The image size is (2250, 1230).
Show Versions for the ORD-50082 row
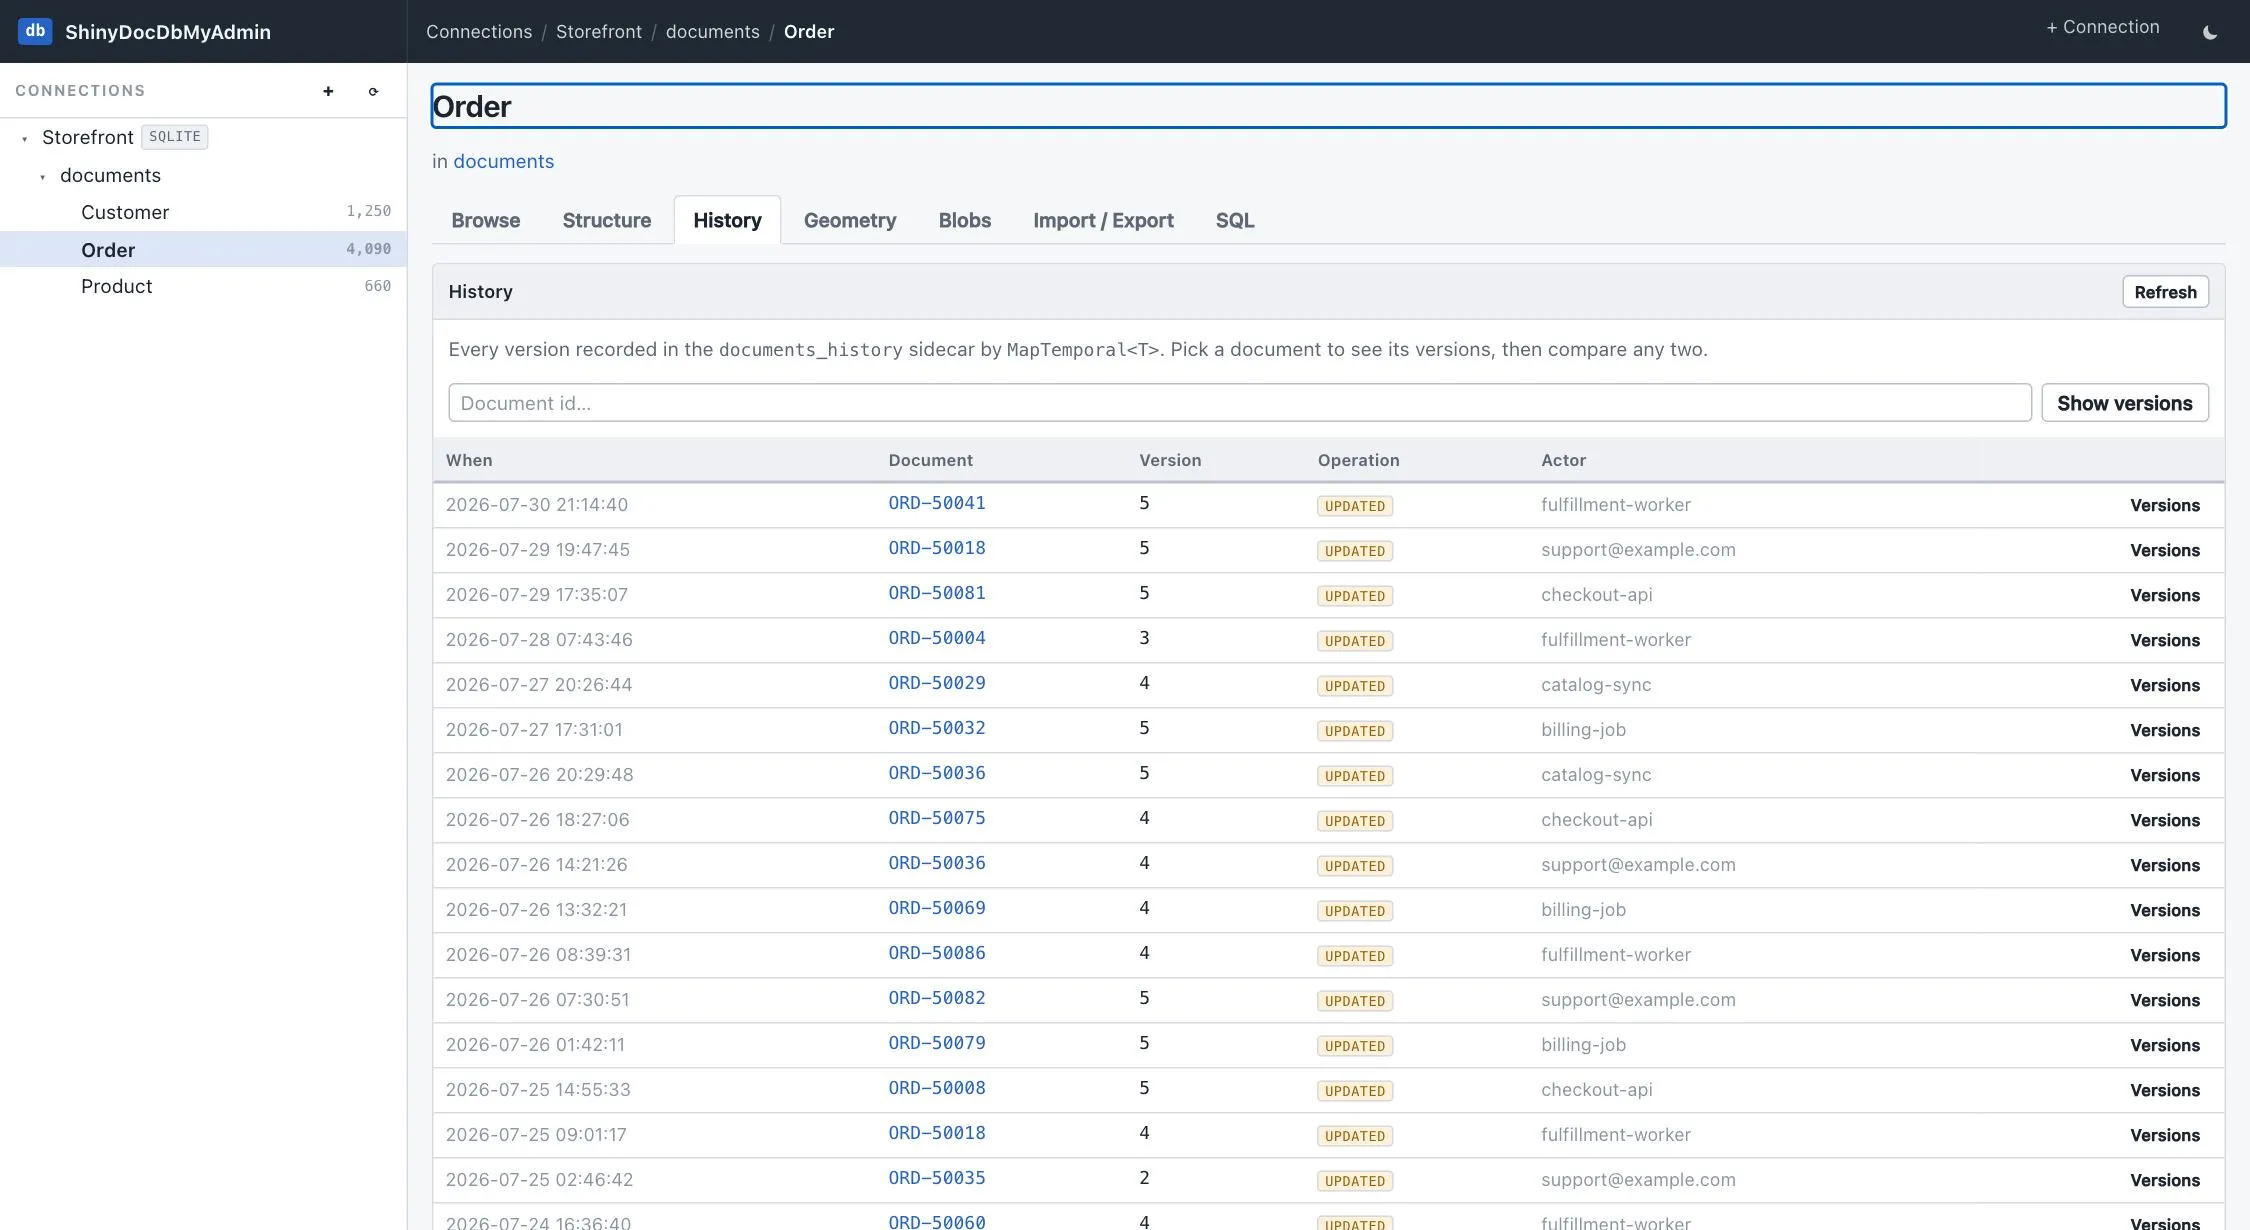2165,1000
